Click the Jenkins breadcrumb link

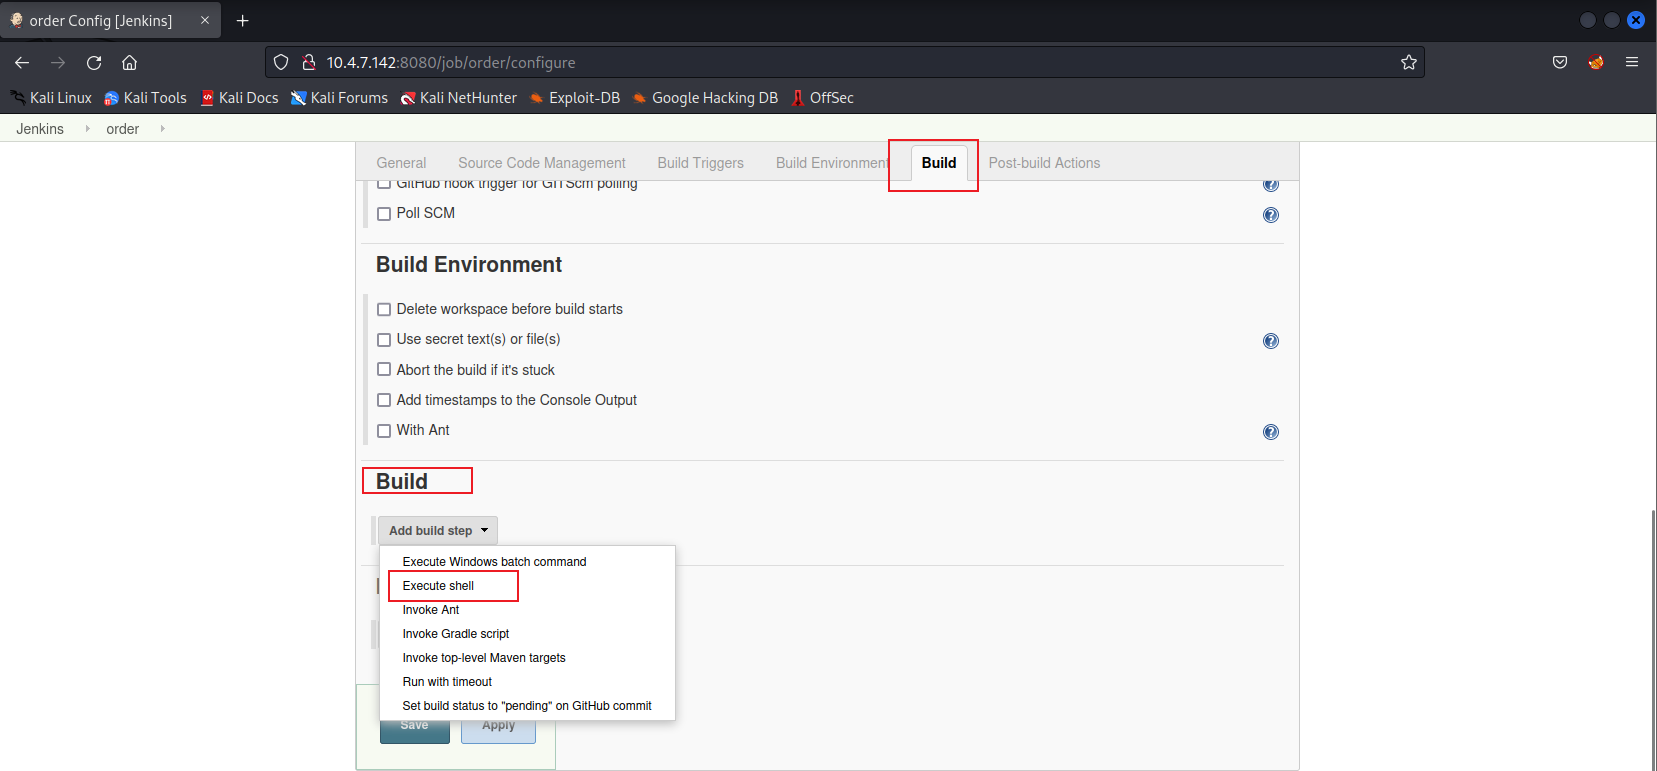tap(40, 129)
